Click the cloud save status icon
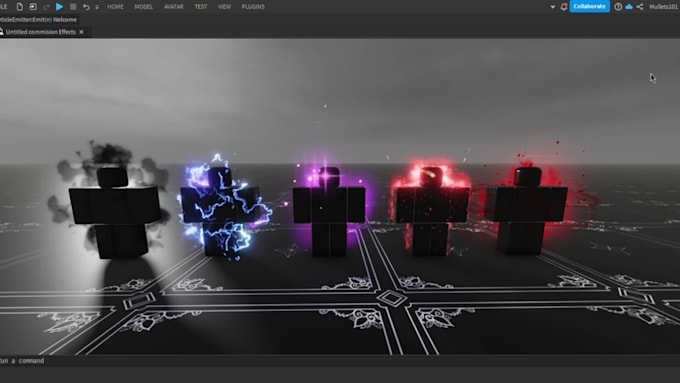Image resolution: width=680 pixels, height=383 pixels. 629,7
